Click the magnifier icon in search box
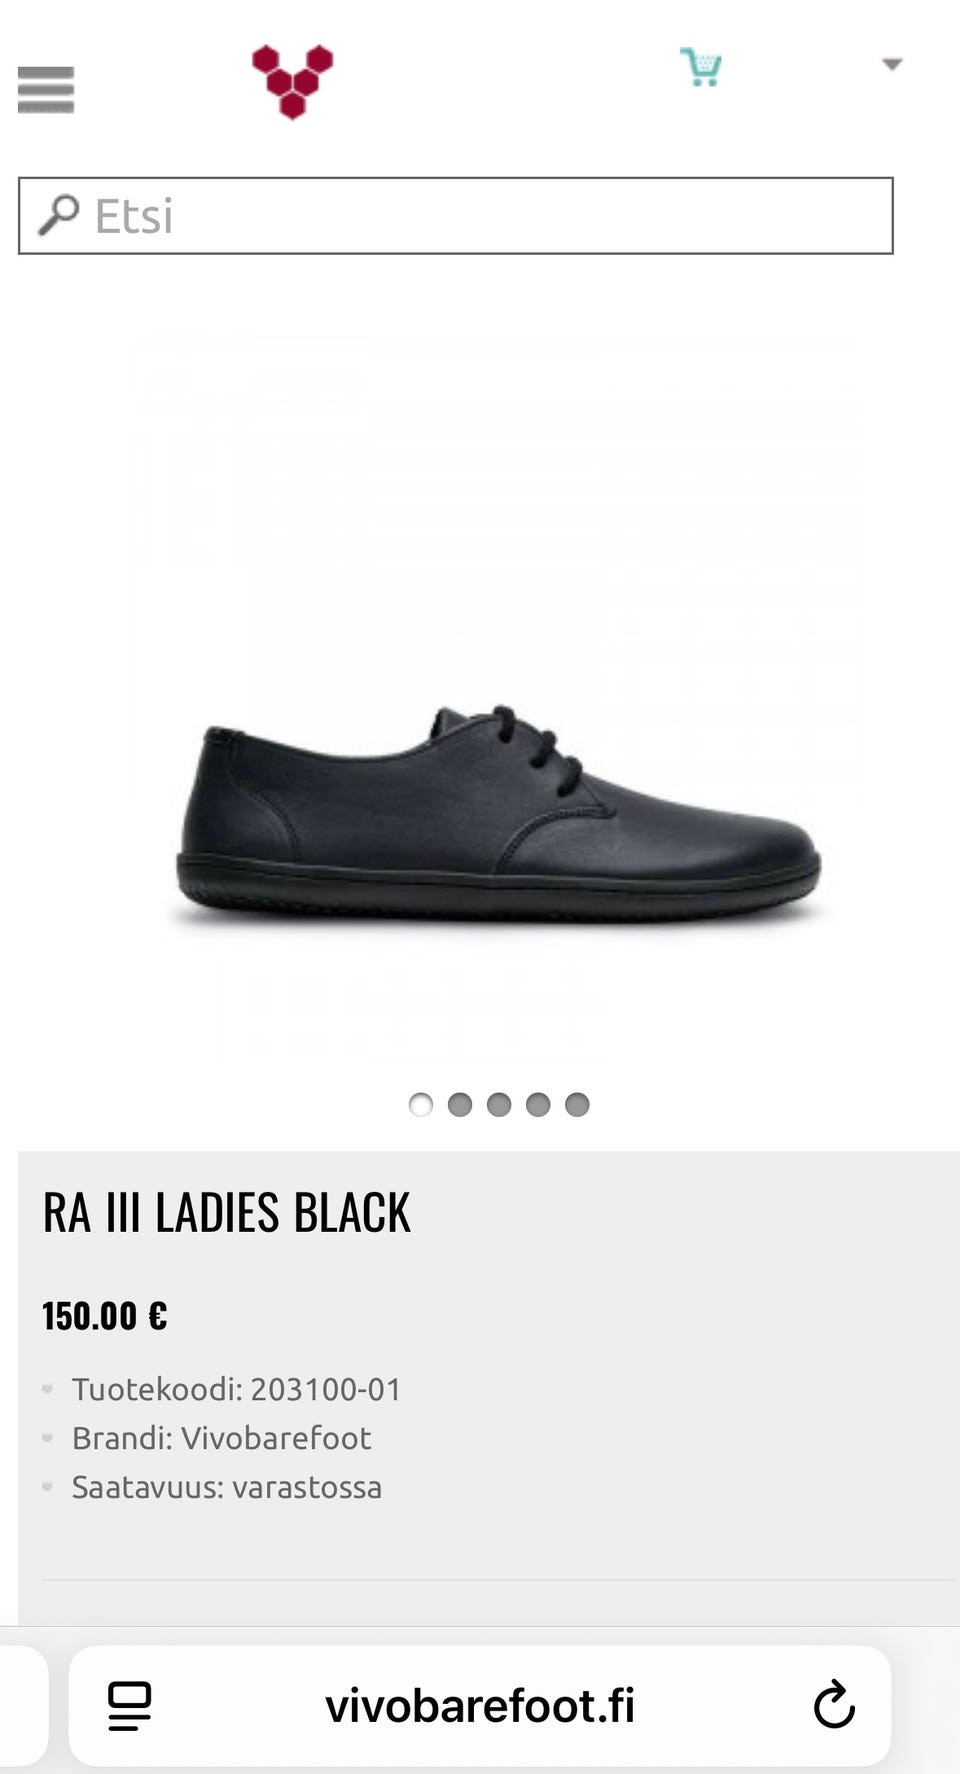This screenshot has width=960, height=1774. [59, 215]
